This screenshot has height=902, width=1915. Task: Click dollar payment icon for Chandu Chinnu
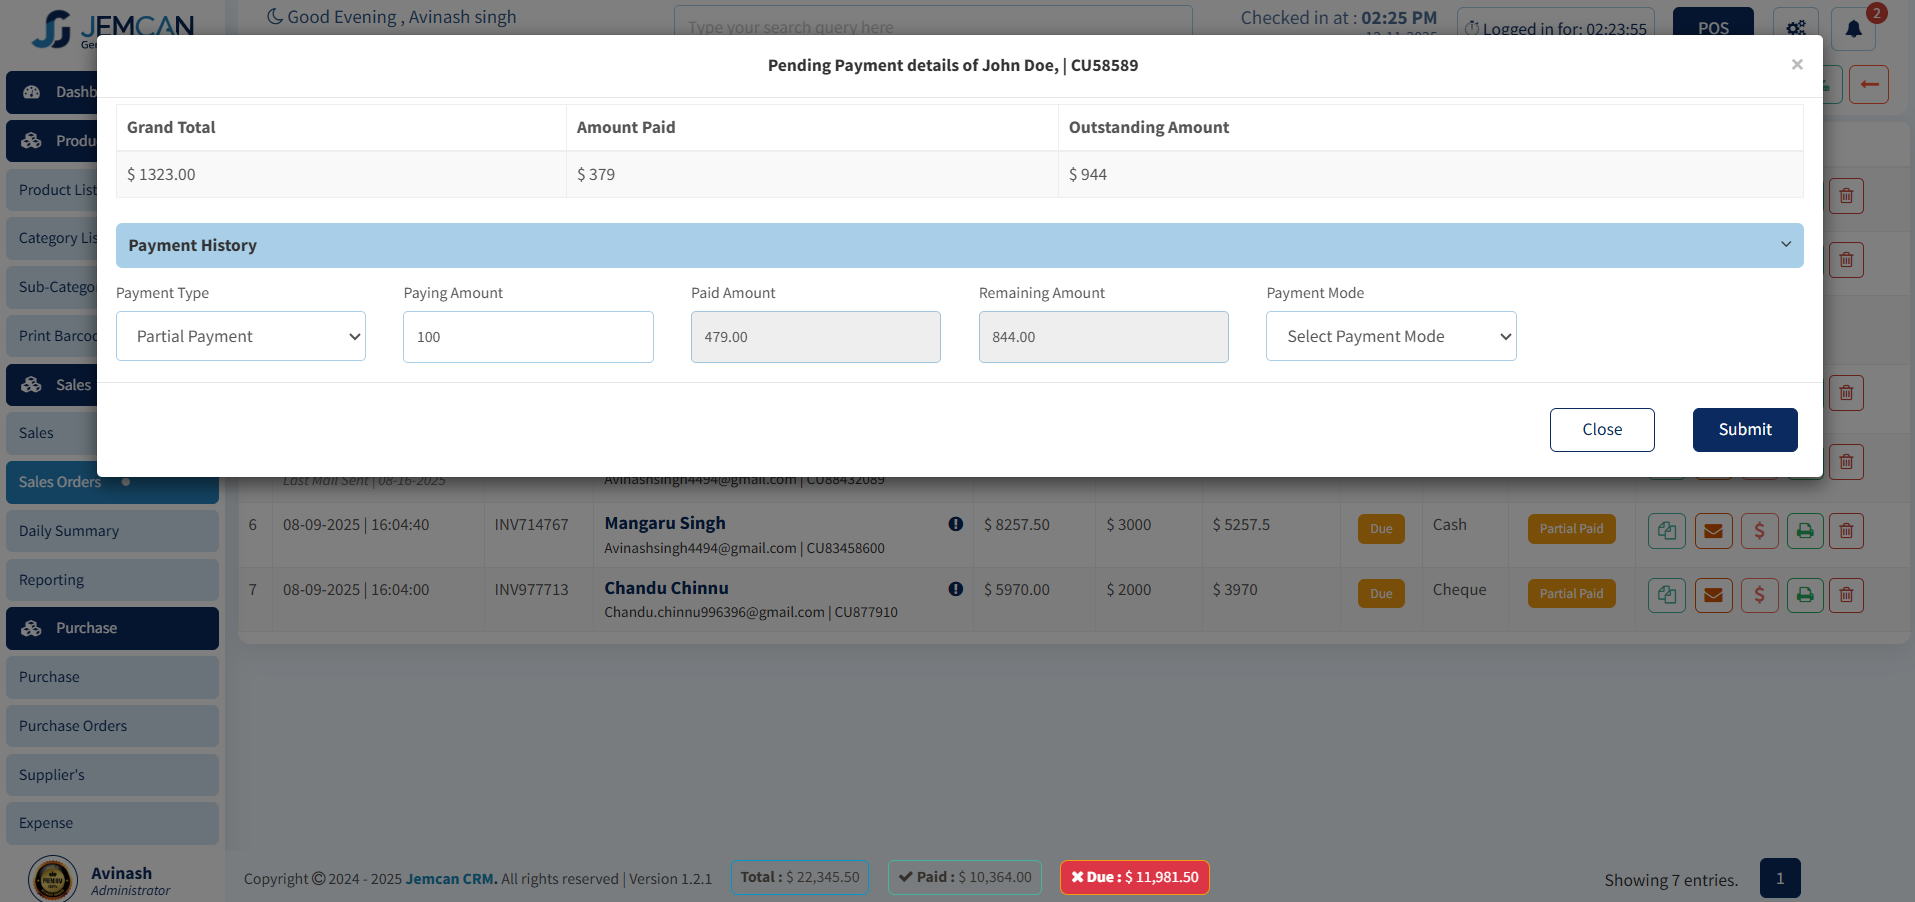pyautogui.click(x=1759, y=595)
